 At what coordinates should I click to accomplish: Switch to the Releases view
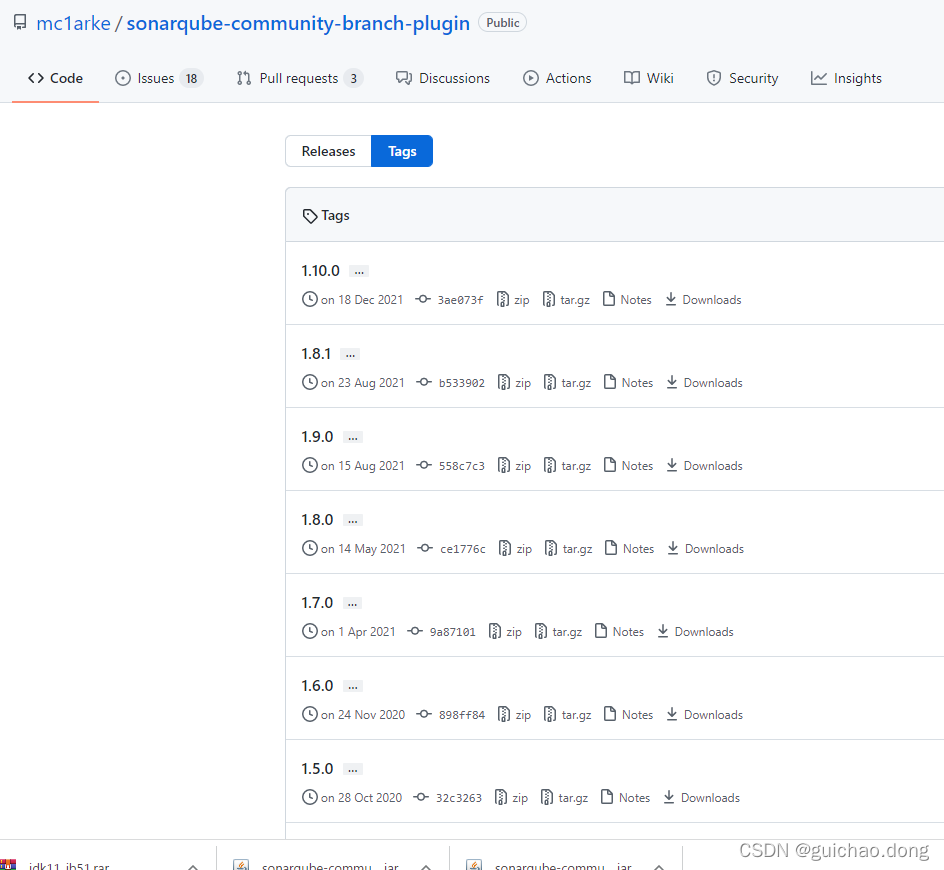pyautogui.click(x=328, y=151)
